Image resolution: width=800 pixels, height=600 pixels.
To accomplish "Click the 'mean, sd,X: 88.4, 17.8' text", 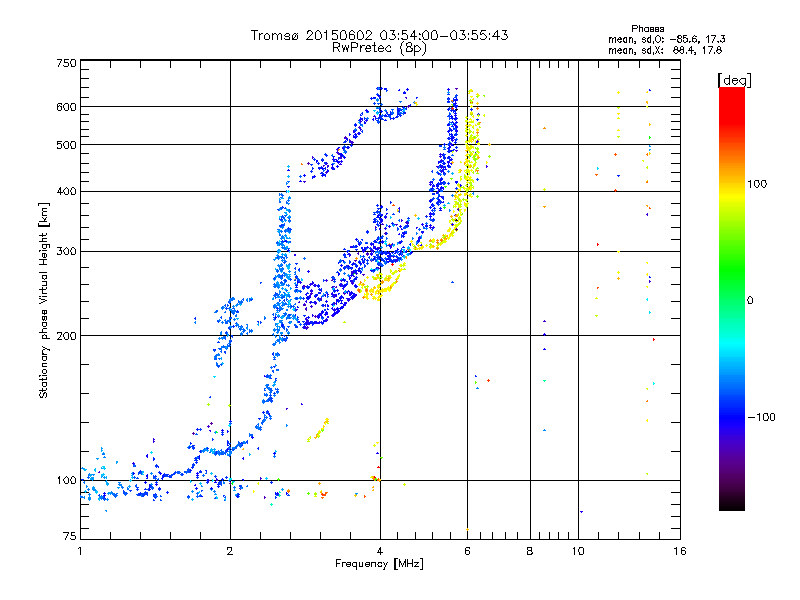I will pyautogui.click(x=665, y=51).
